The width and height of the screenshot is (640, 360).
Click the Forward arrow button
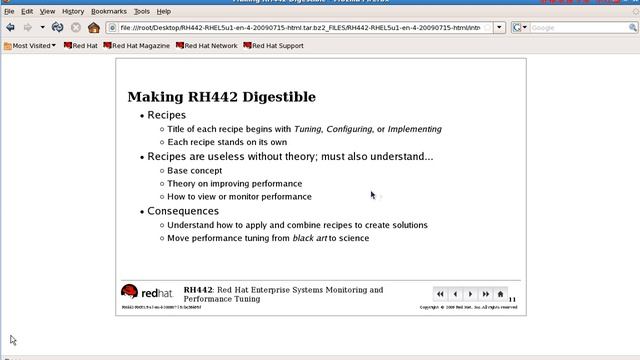click(27, 27)
